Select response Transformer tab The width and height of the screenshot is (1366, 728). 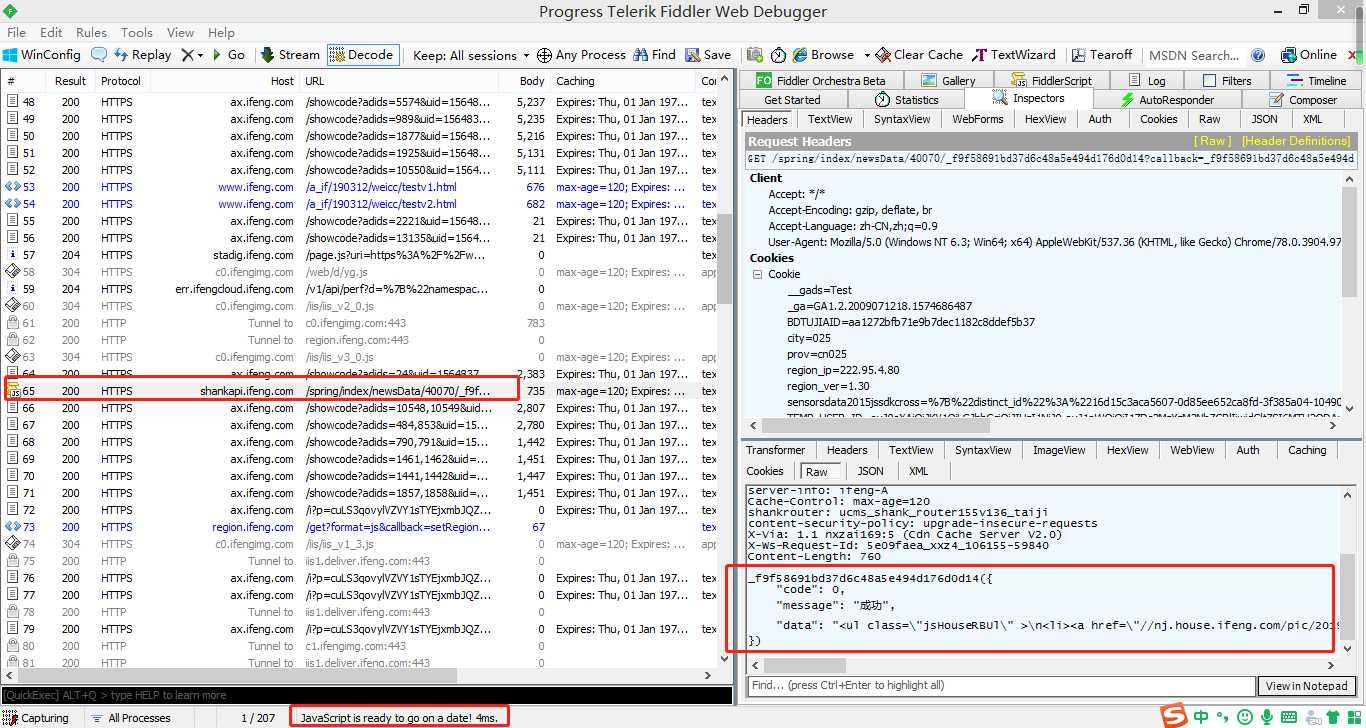point(775,451)
